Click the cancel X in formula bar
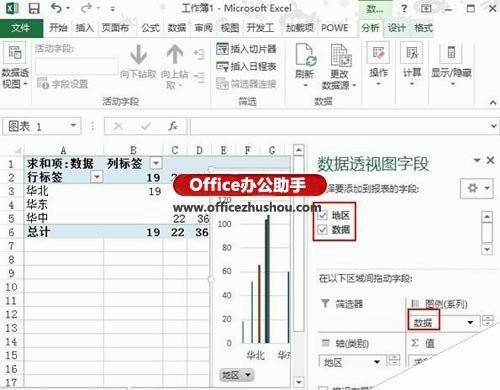This screenshot has height=390, width=500. point(118,126)
